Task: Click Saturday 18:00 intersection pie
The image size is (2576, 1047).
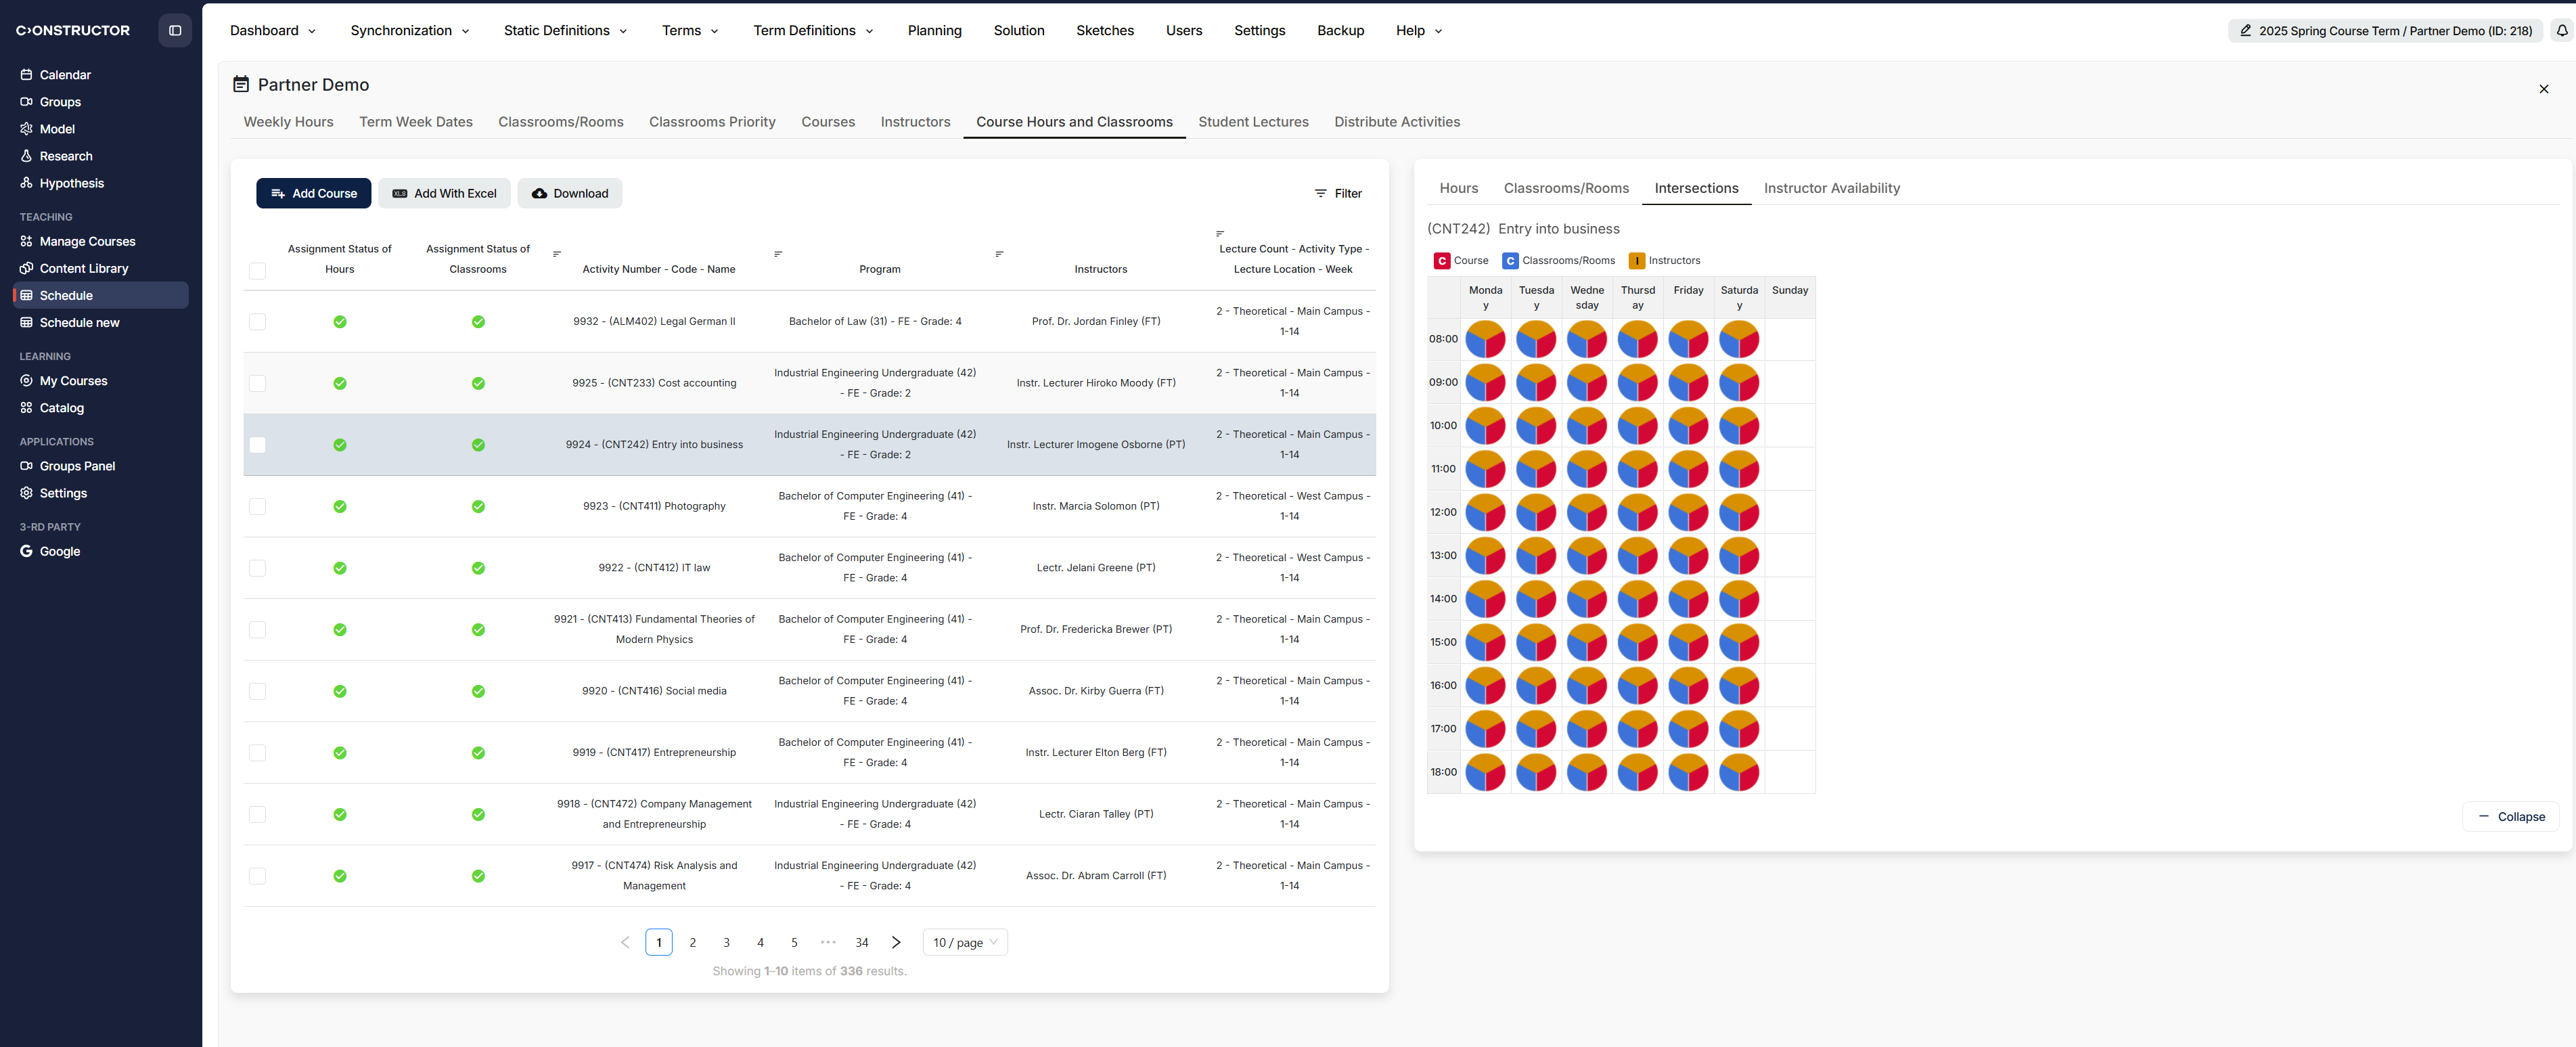Action: pyautogui.click(x=1739, y=772)
